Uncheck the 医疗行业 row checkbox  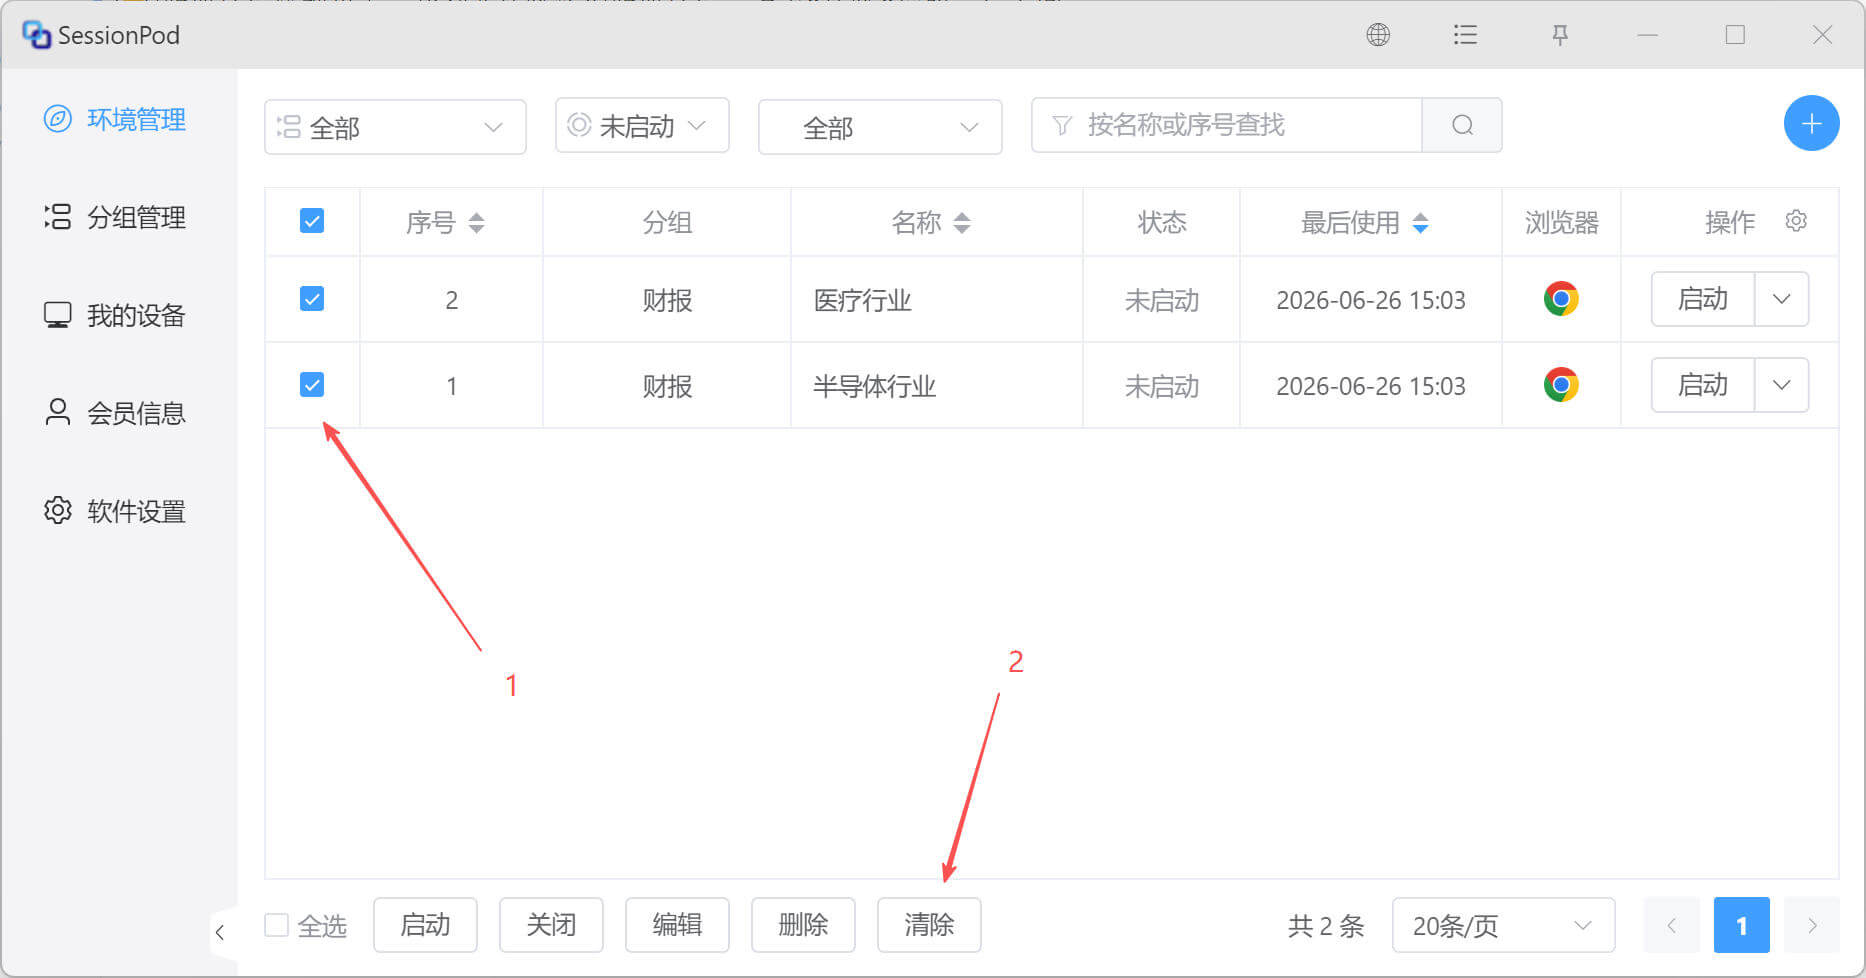tap(312, 299)
